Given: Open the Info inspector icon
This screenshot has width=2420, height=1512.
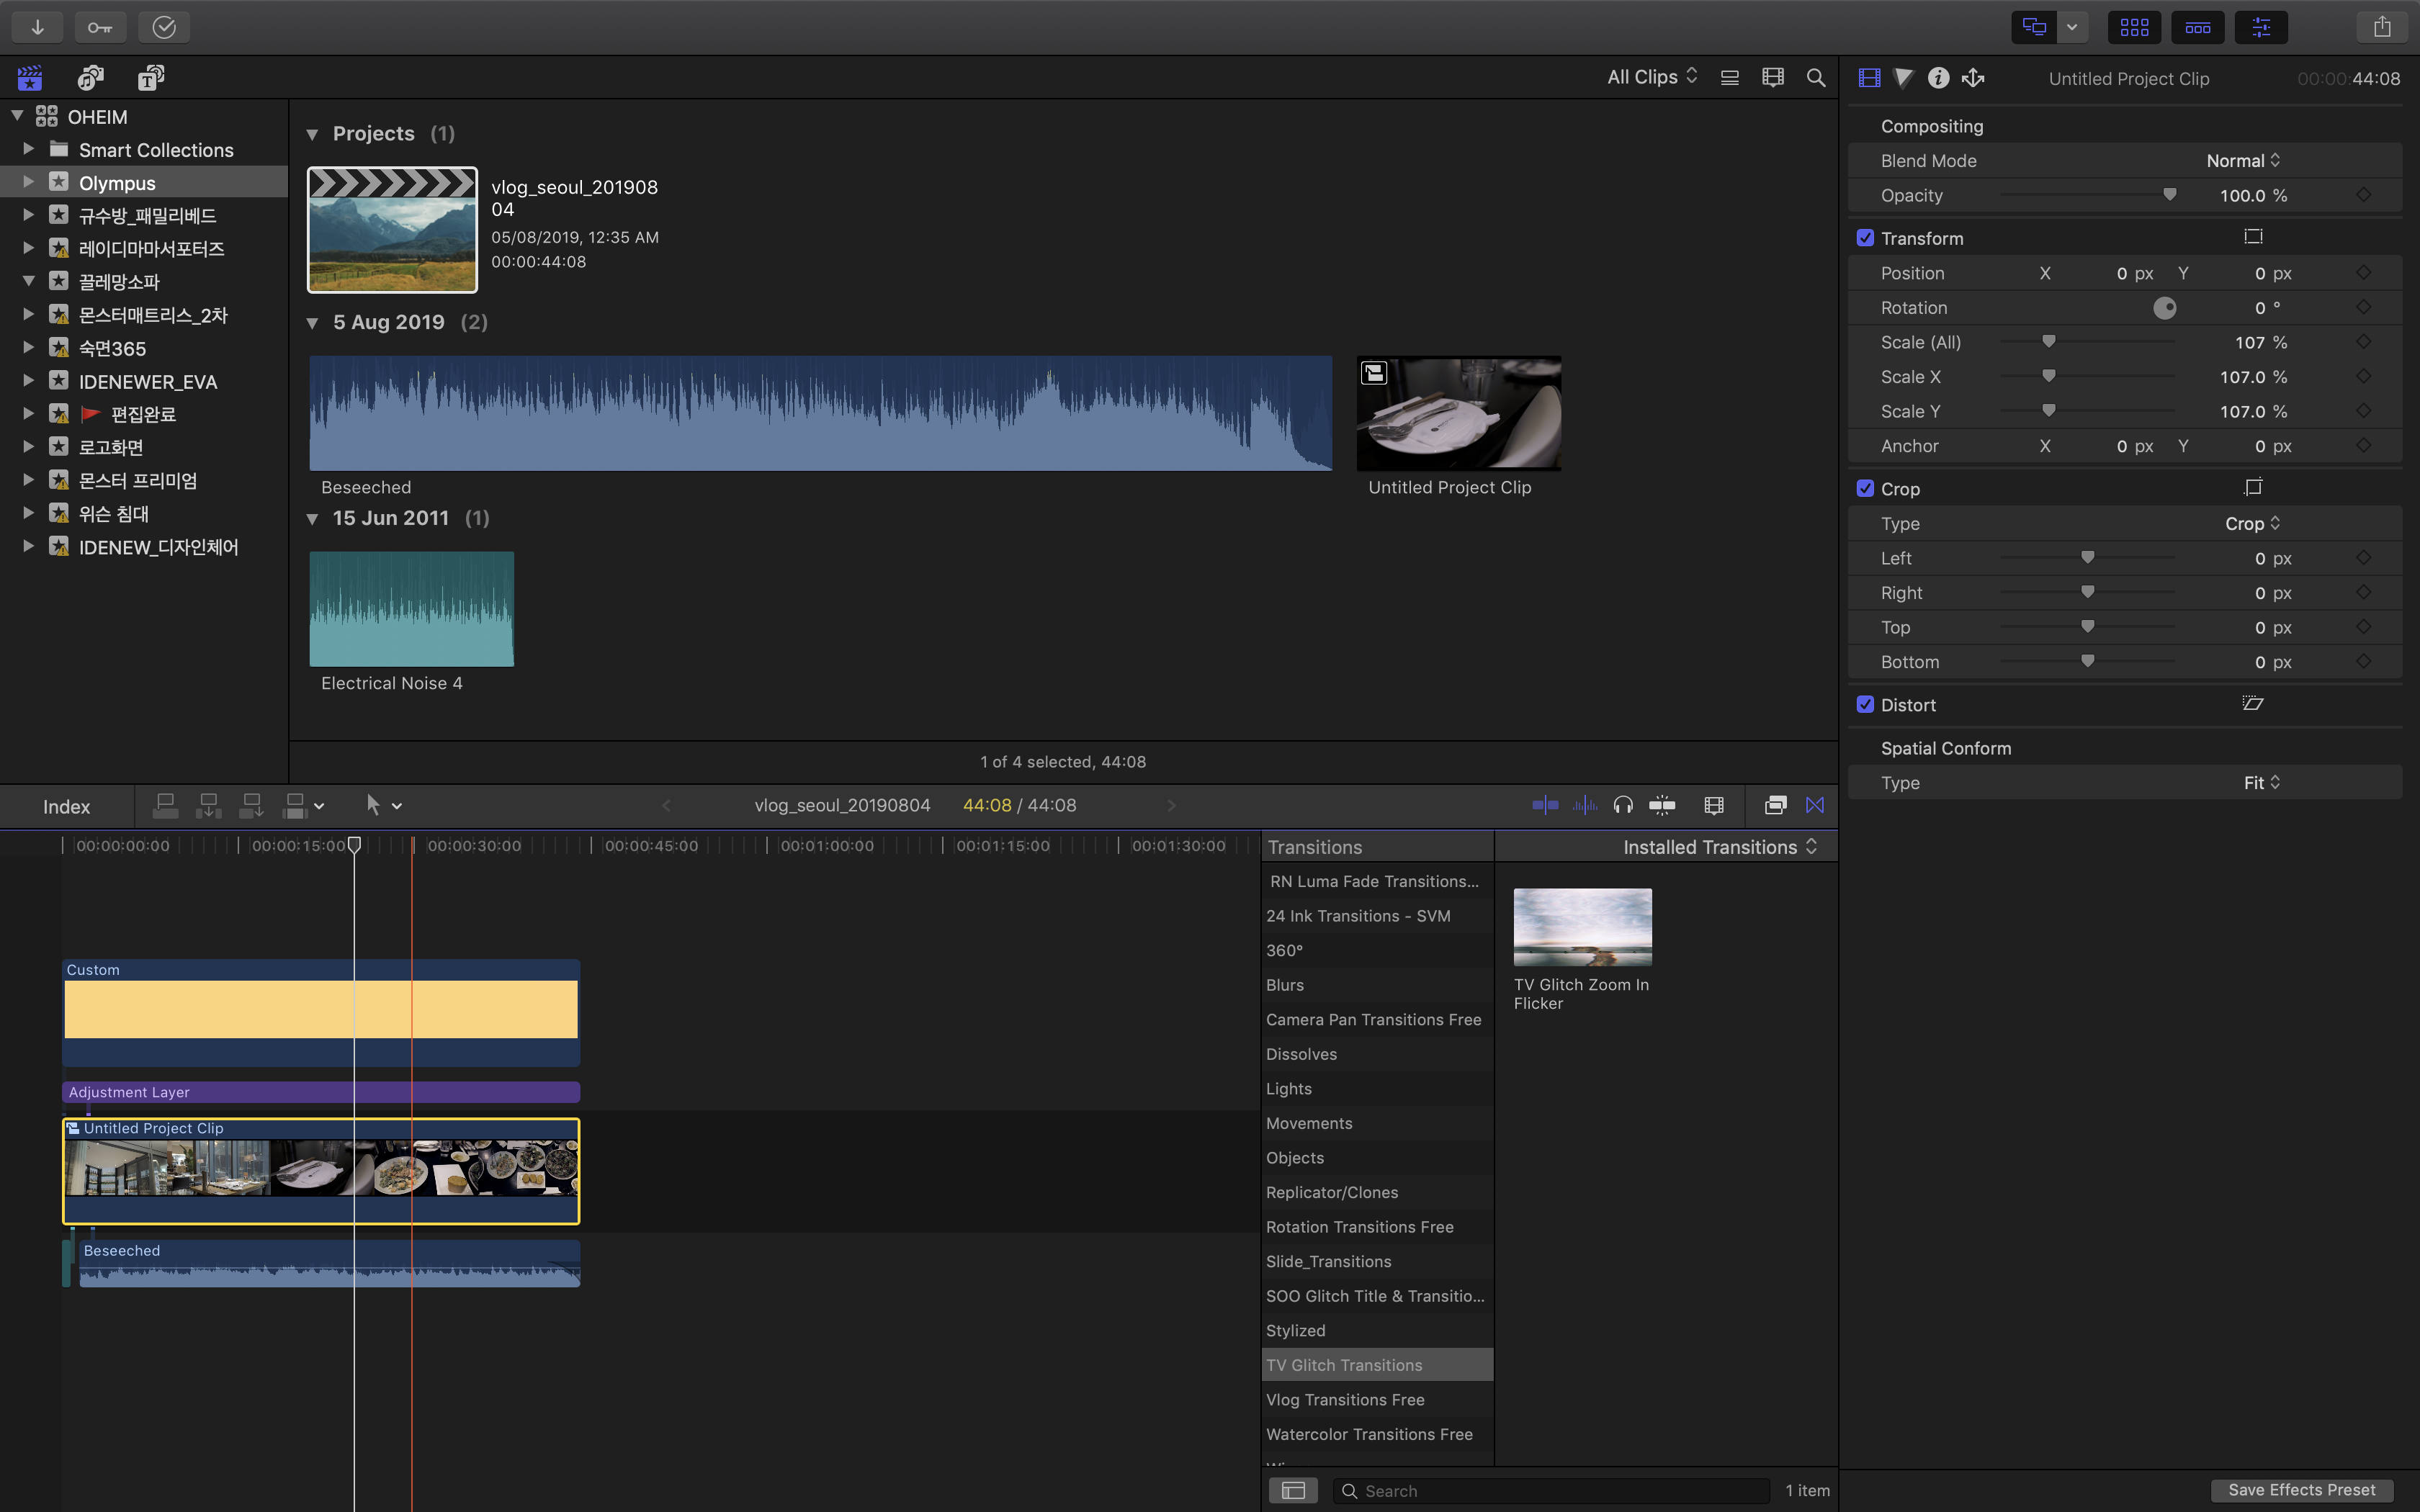Looking at the screenshot, I should pyautogui.click(x=1938, y=78).
